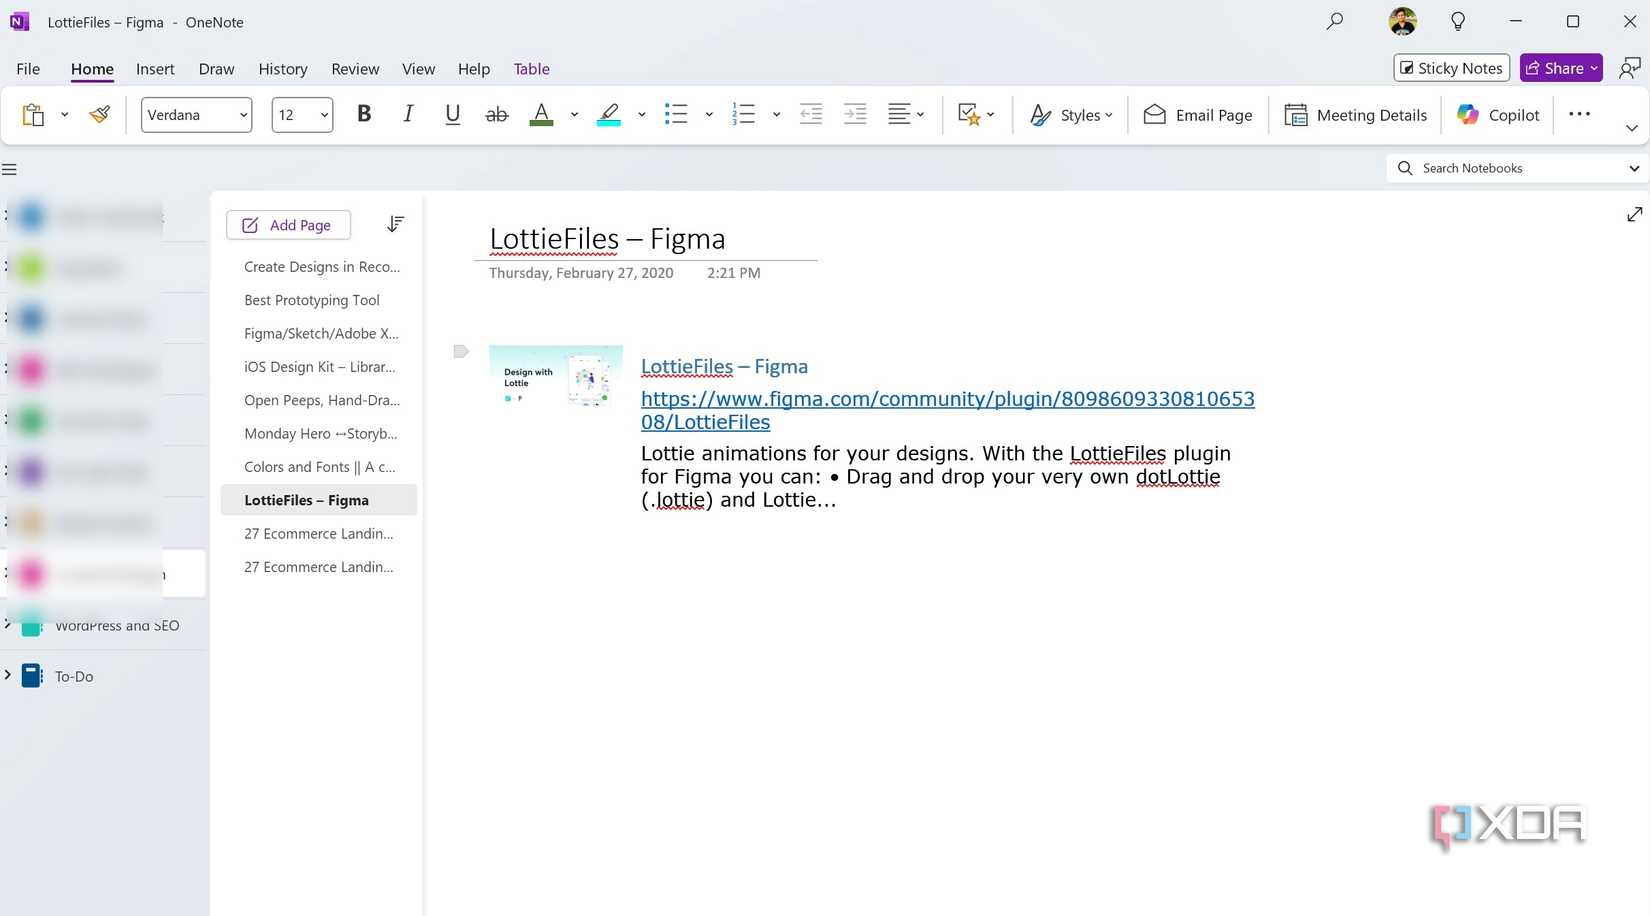Open numbering styles dropdown
Image resolution: width=1650 pixels, height=916 pixels.
[776, 115]
